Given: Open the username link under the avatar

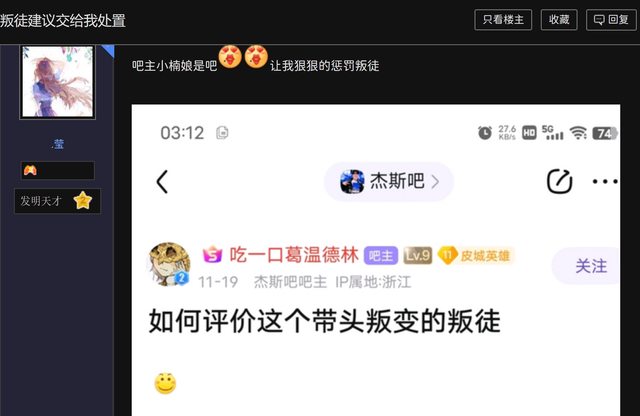Looking at the screenshot, I should click(x=58, y=144).
